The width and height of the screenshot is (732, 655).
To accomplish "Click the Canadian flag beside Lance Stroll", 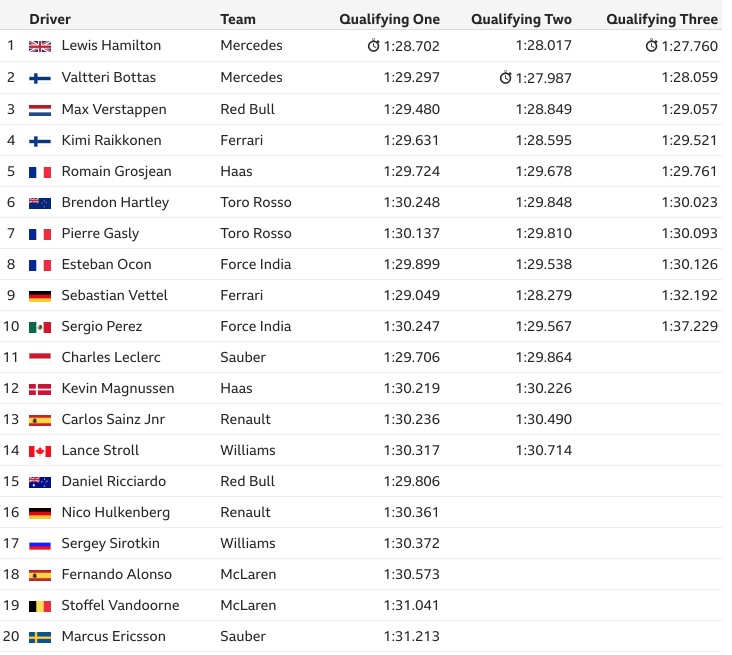I will click(40, 451).
